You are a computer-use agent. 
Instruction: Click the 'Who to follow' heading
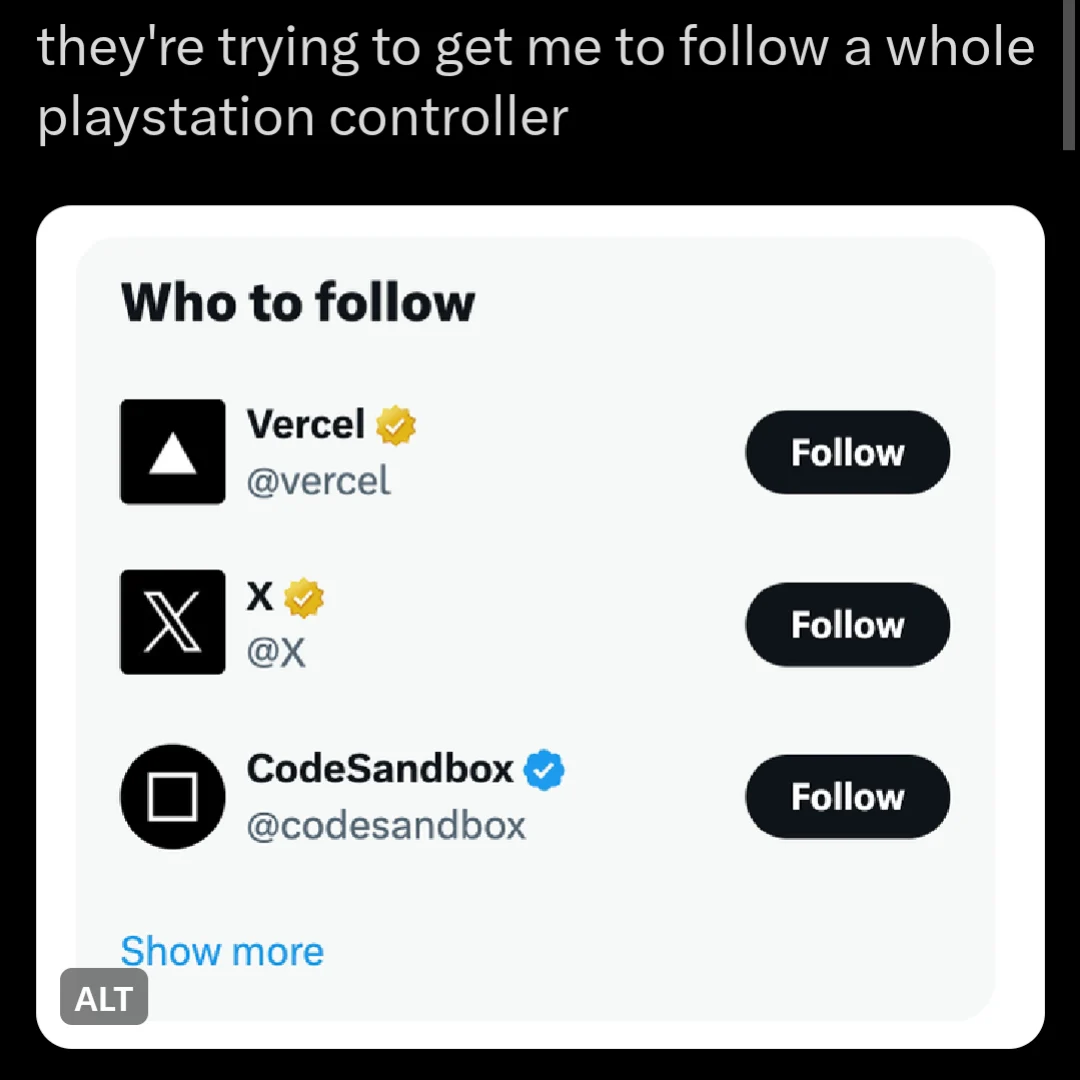pos(298,301)
